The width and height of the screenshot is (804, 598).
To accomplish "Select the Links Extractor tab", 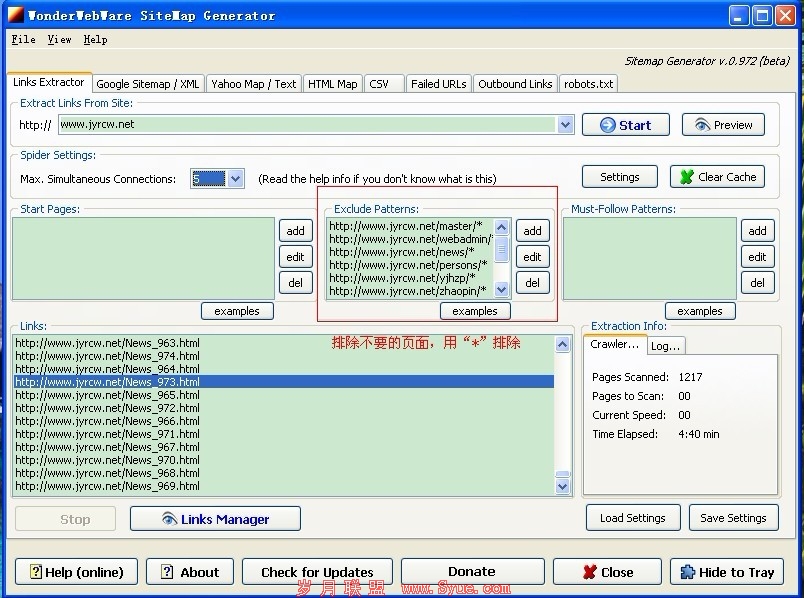I will click(x=49, y=82).
